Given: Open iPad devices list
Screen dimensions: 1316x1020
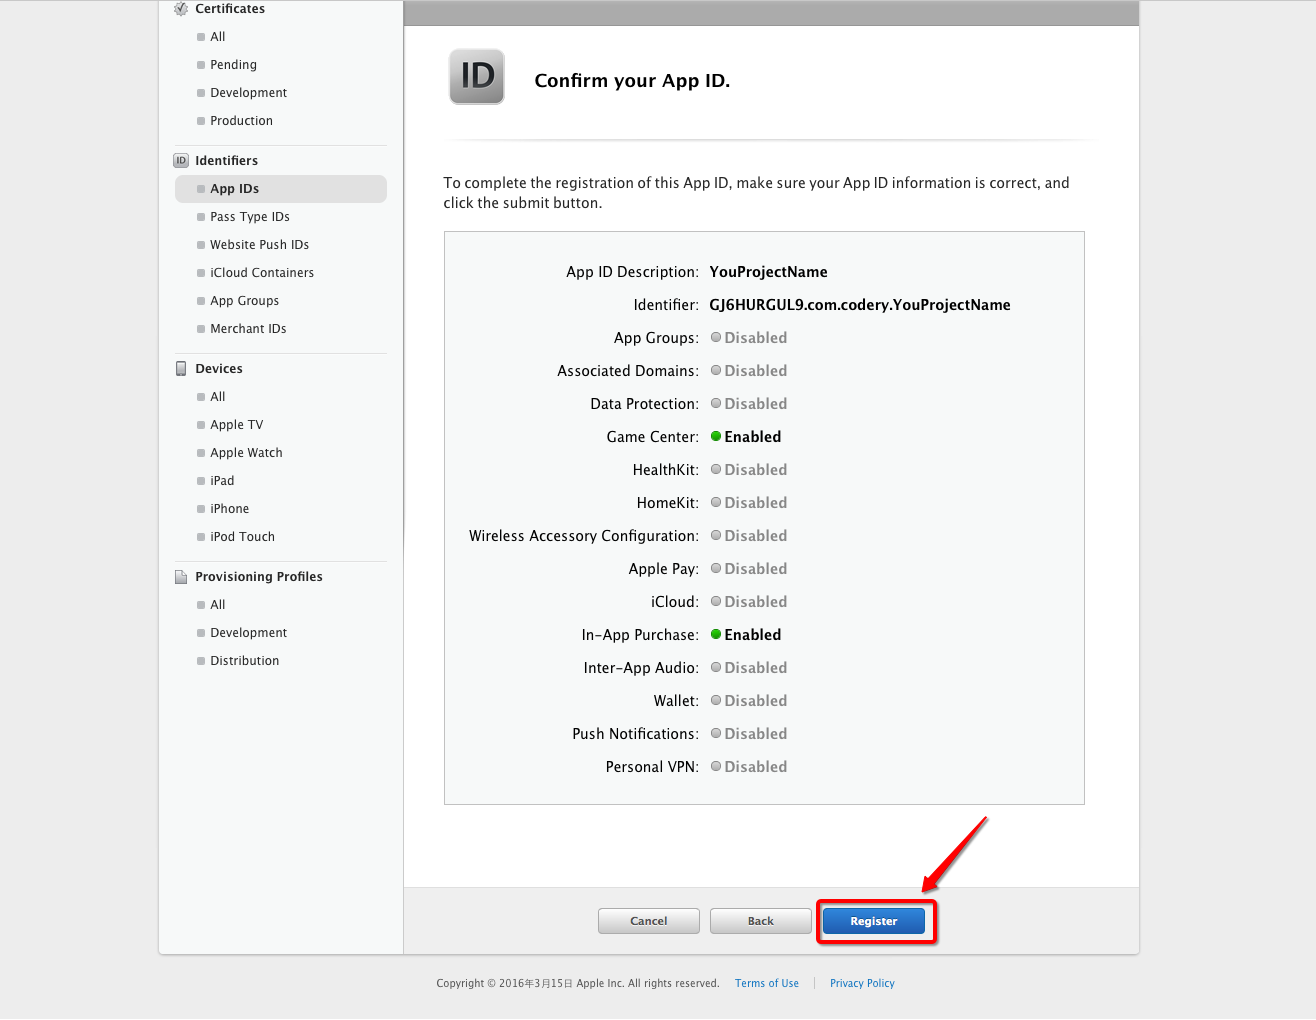Looking at the screenshot, I should [x=222, y=481].
